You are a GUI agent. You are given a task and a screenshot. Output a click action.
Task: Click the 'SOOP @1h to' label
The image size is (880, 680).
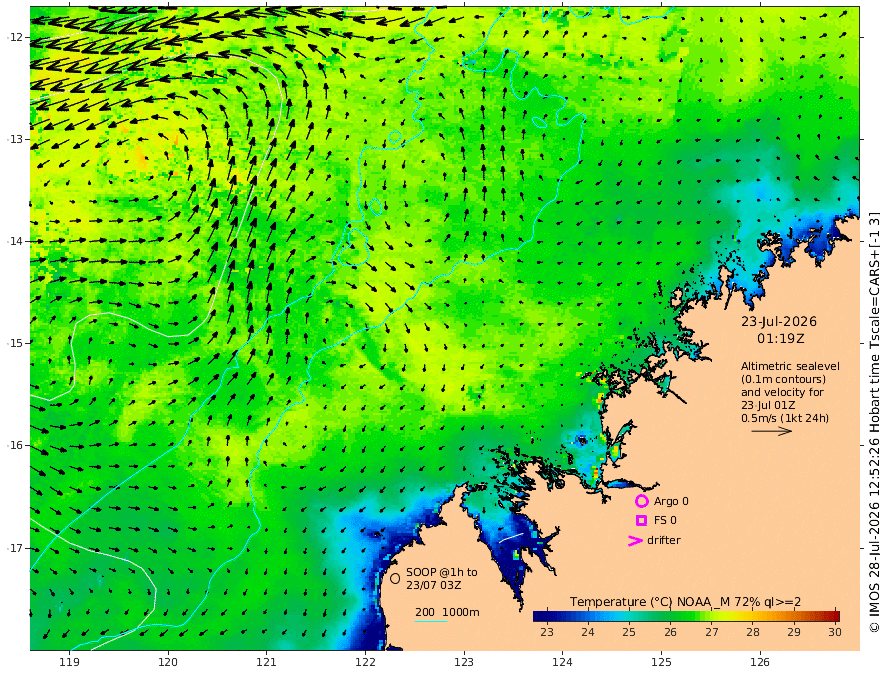tap(442, 572)
